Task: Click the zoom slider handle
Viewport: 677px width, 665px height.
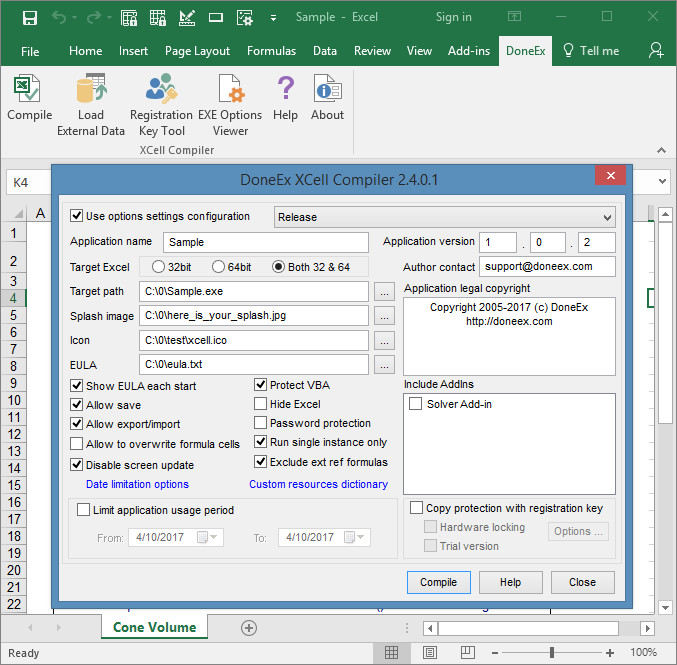Action: point(552,653)
